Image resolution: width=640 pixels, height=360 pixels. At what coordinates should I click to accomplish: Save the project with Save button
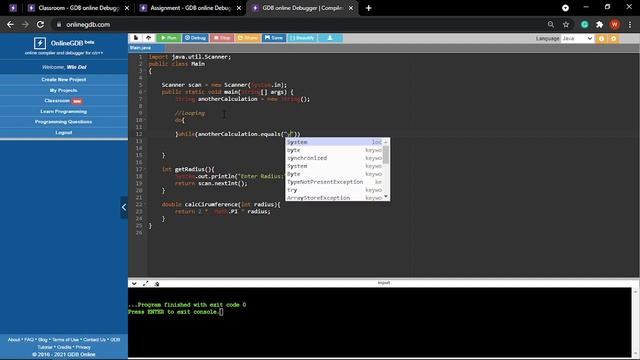[x=274, y=38]
